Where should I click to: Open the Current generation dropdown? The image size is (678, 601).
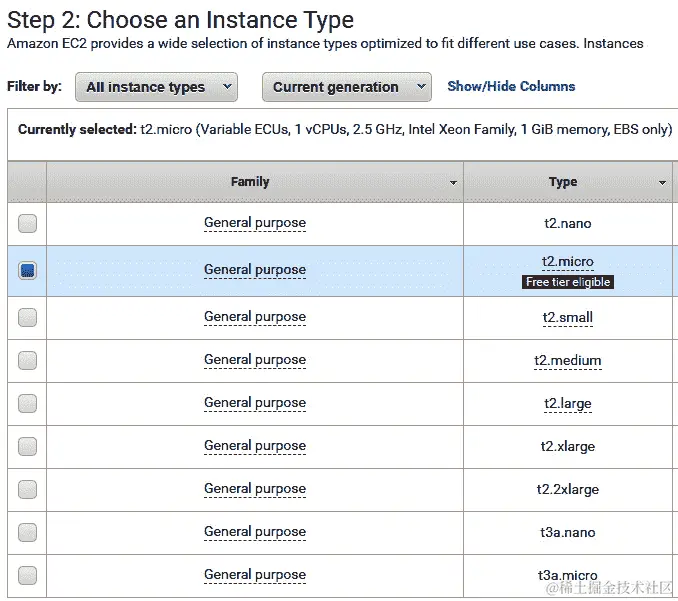click(346, 87)
